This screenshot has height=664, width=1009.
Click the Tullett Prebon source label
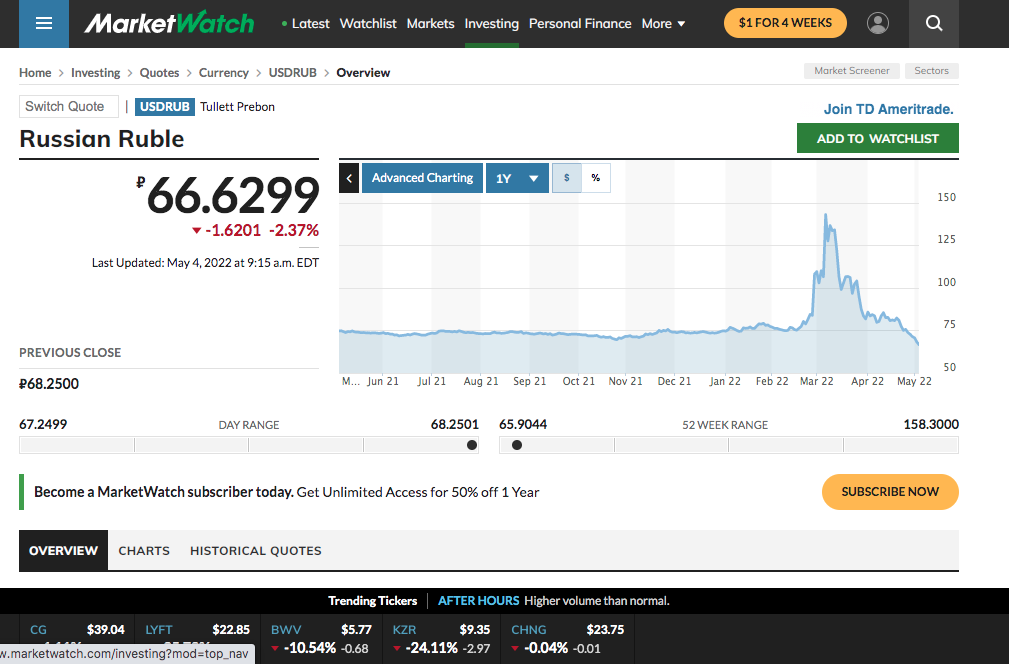pos(237,107)
